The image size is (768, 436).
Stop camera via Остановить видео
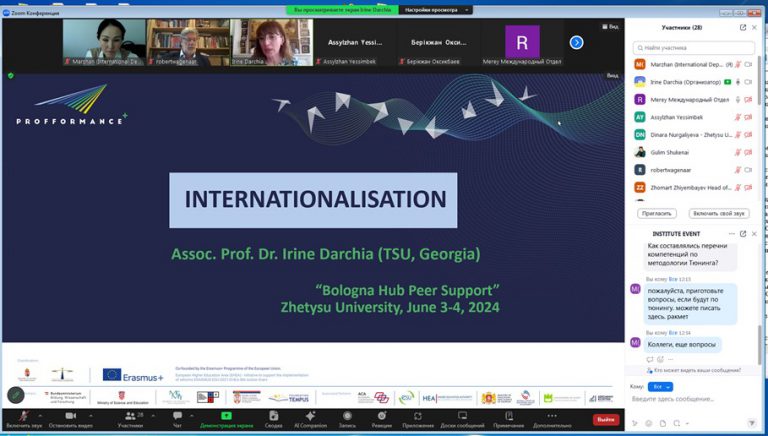pyautogui.click(x=70, y=417)
